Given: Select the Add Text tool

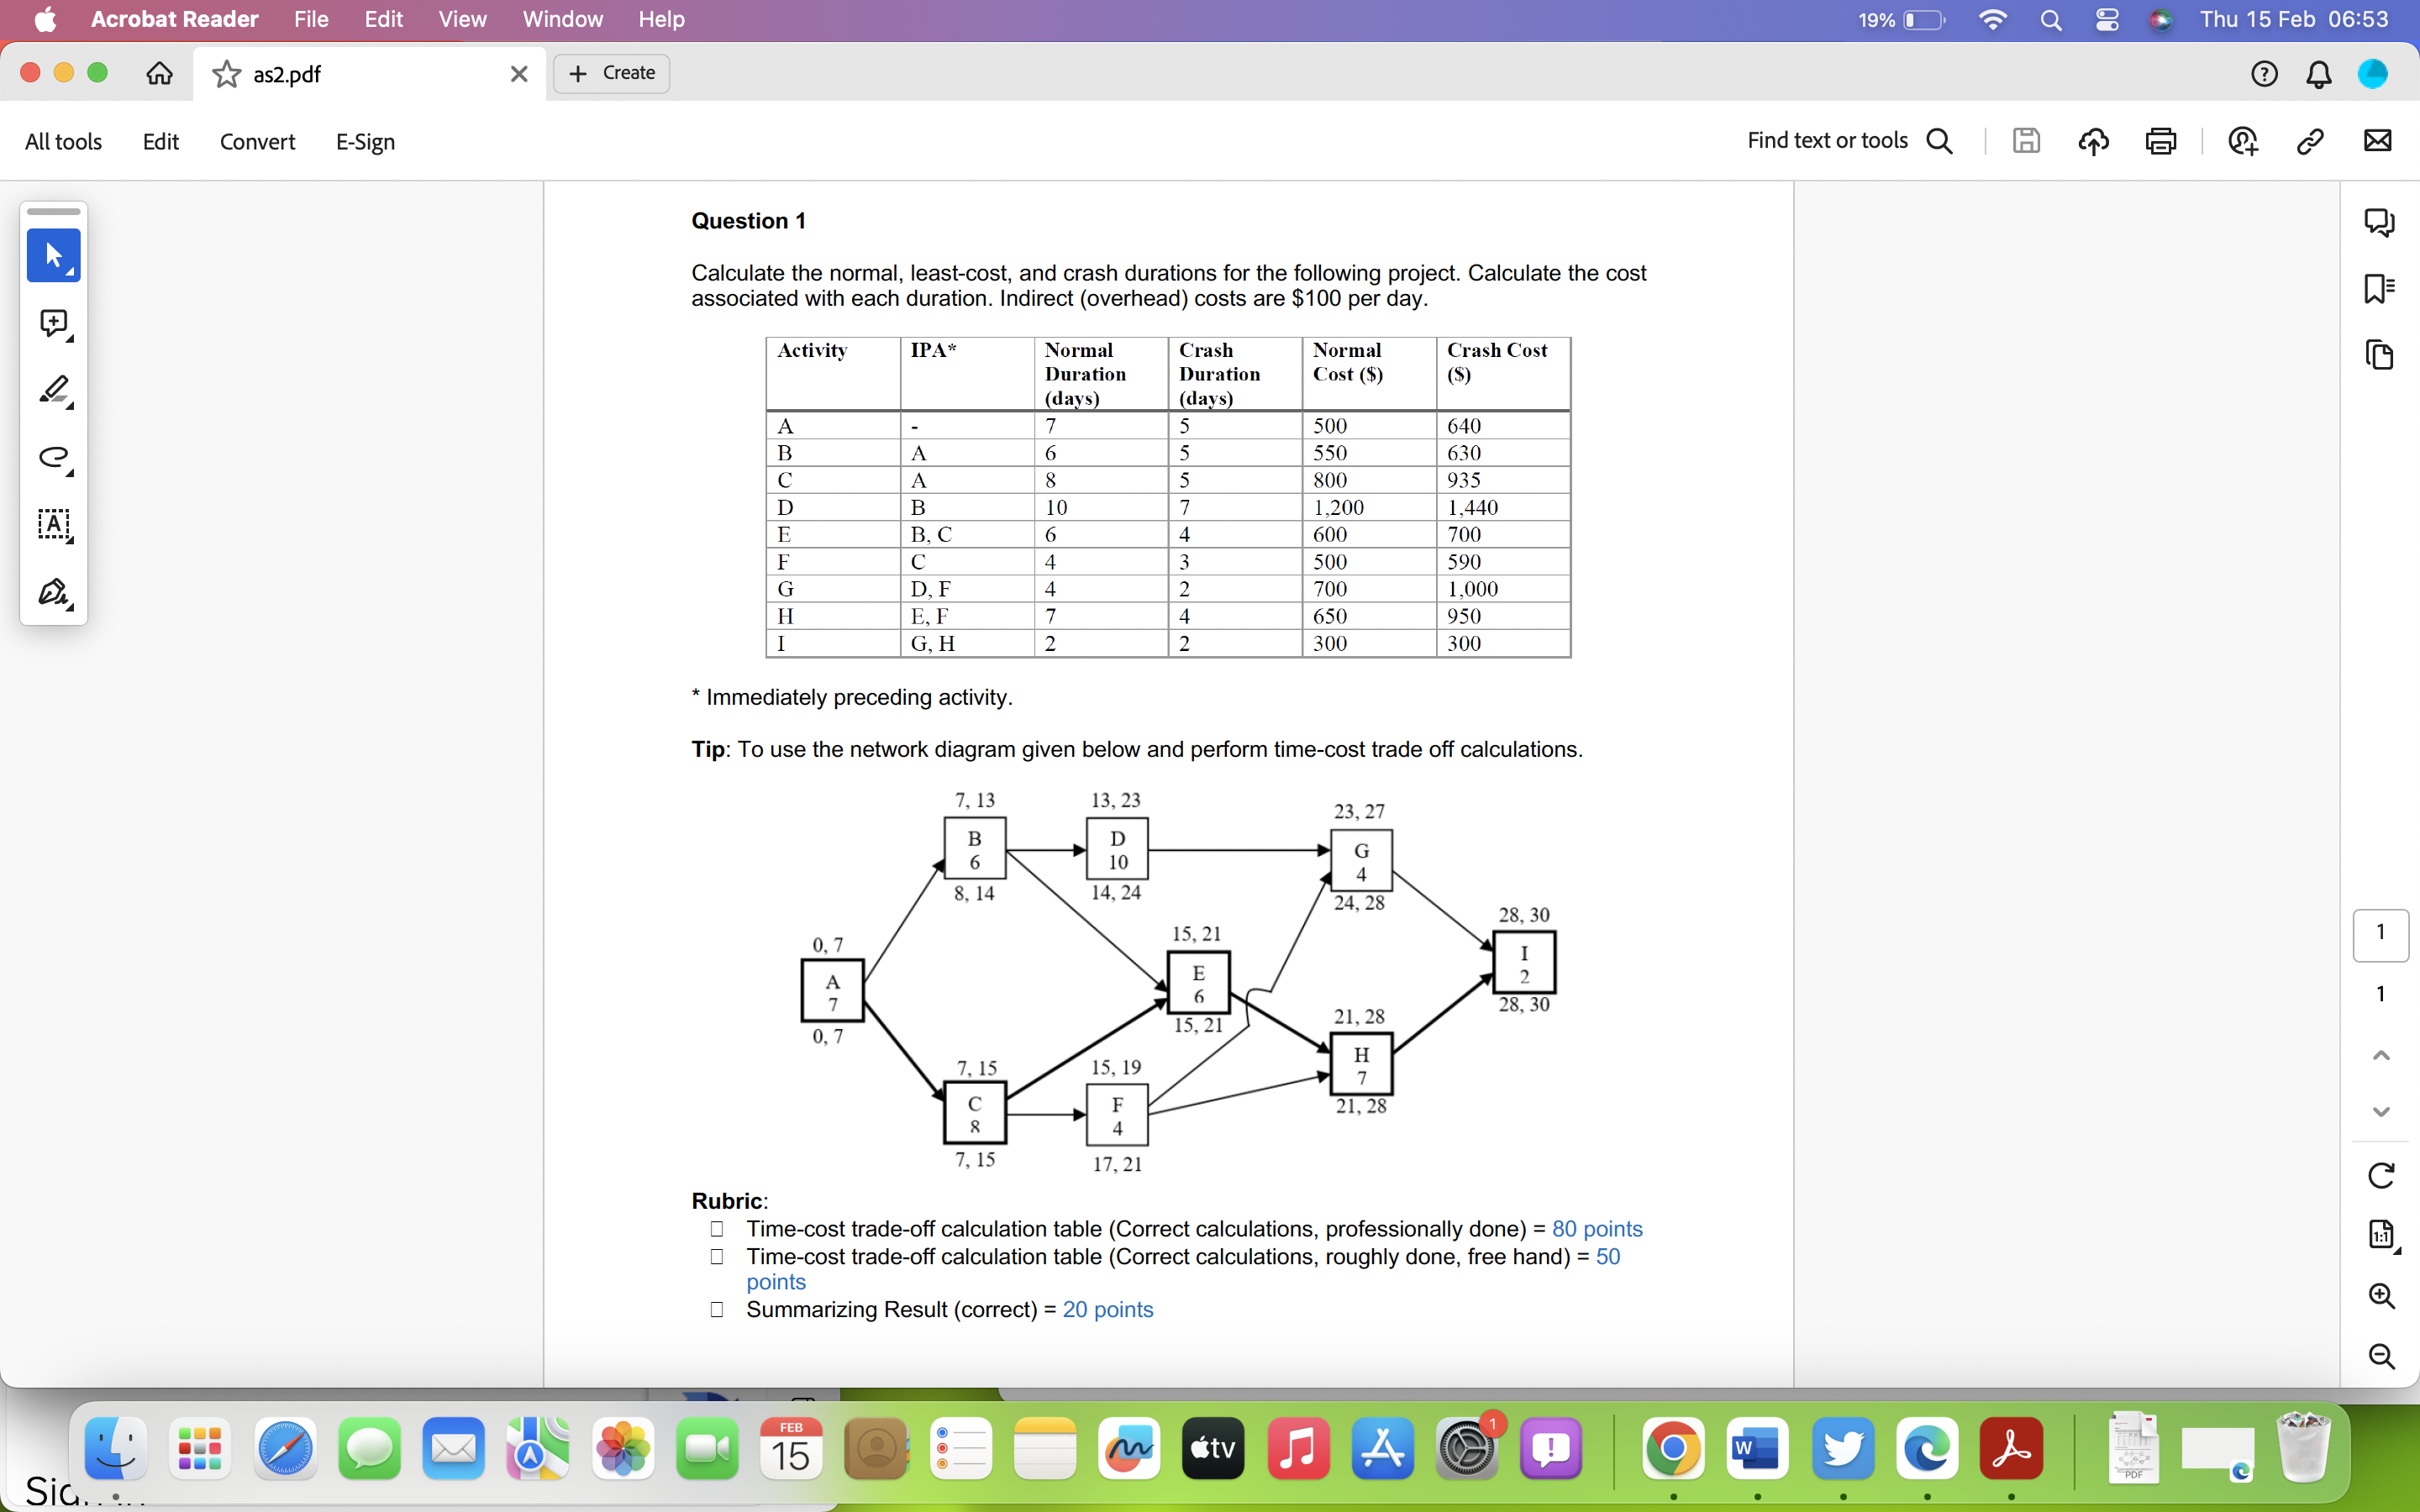Looking at the screenshot, I should click(53, 526).
